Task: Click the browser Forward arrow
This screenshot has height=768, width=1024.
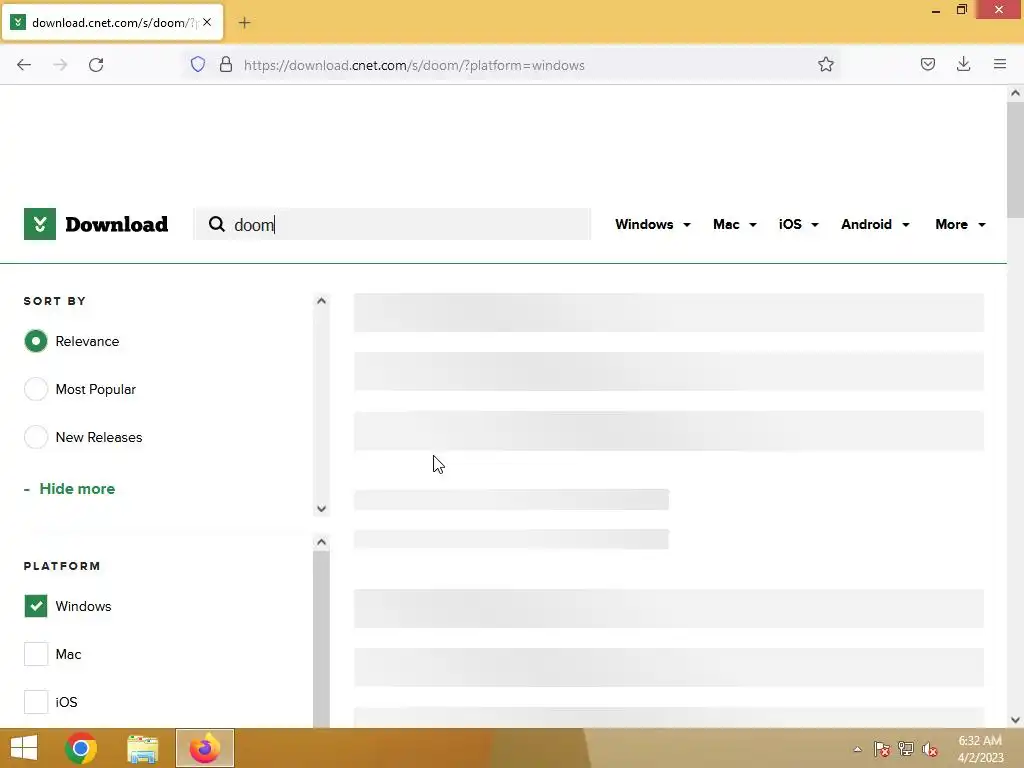Action: [60, 65]
